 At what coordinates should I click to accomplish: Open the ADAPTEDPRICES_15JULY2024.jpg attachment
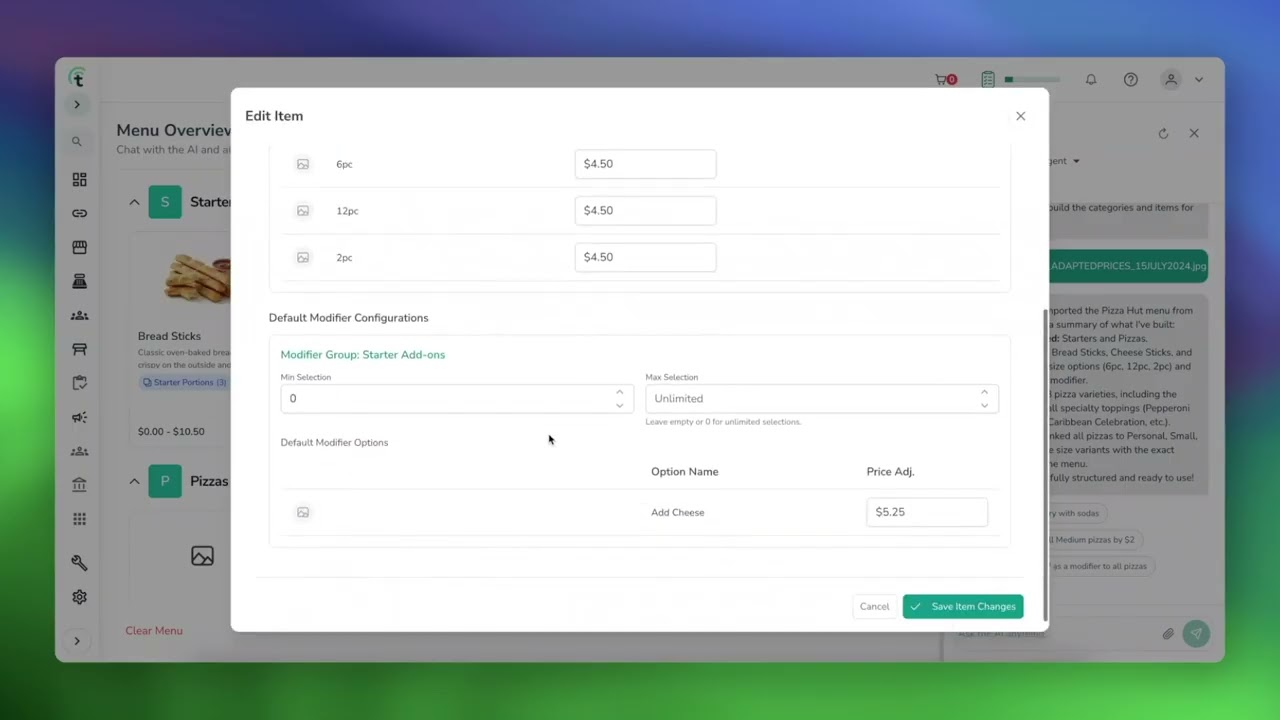pyautogui.click(x=1128, y=266)
